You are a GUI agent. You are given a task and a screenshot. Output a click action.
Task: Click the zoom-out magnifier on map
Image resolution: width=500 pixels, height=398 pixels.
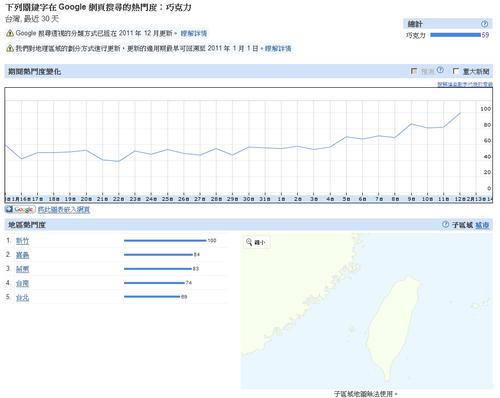point(249,242)
